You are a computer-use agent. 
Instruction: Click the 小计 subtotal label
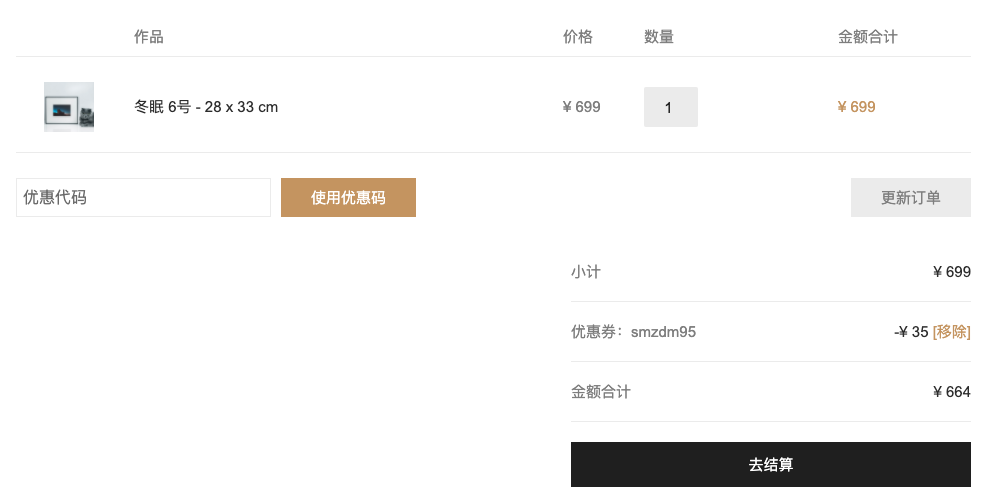586,272
